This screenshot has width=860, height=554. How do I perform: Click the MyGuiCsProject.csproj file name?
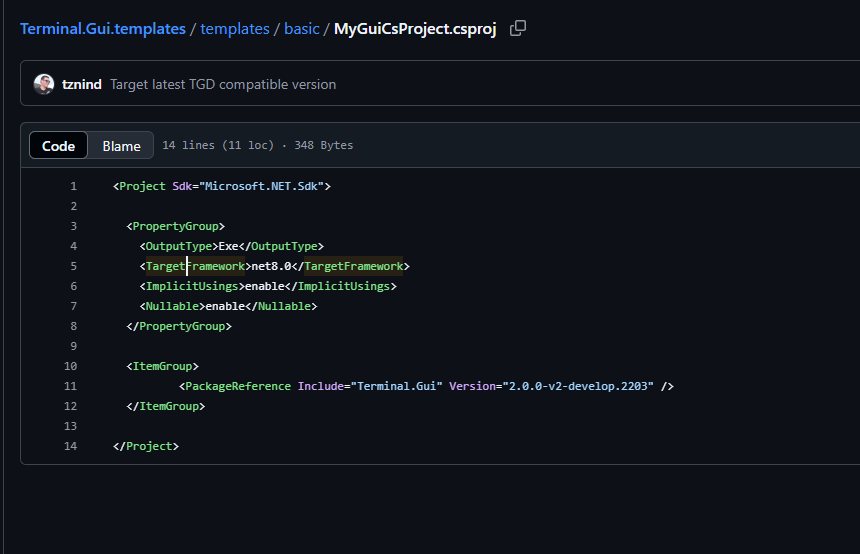click(x=415, y=28)
